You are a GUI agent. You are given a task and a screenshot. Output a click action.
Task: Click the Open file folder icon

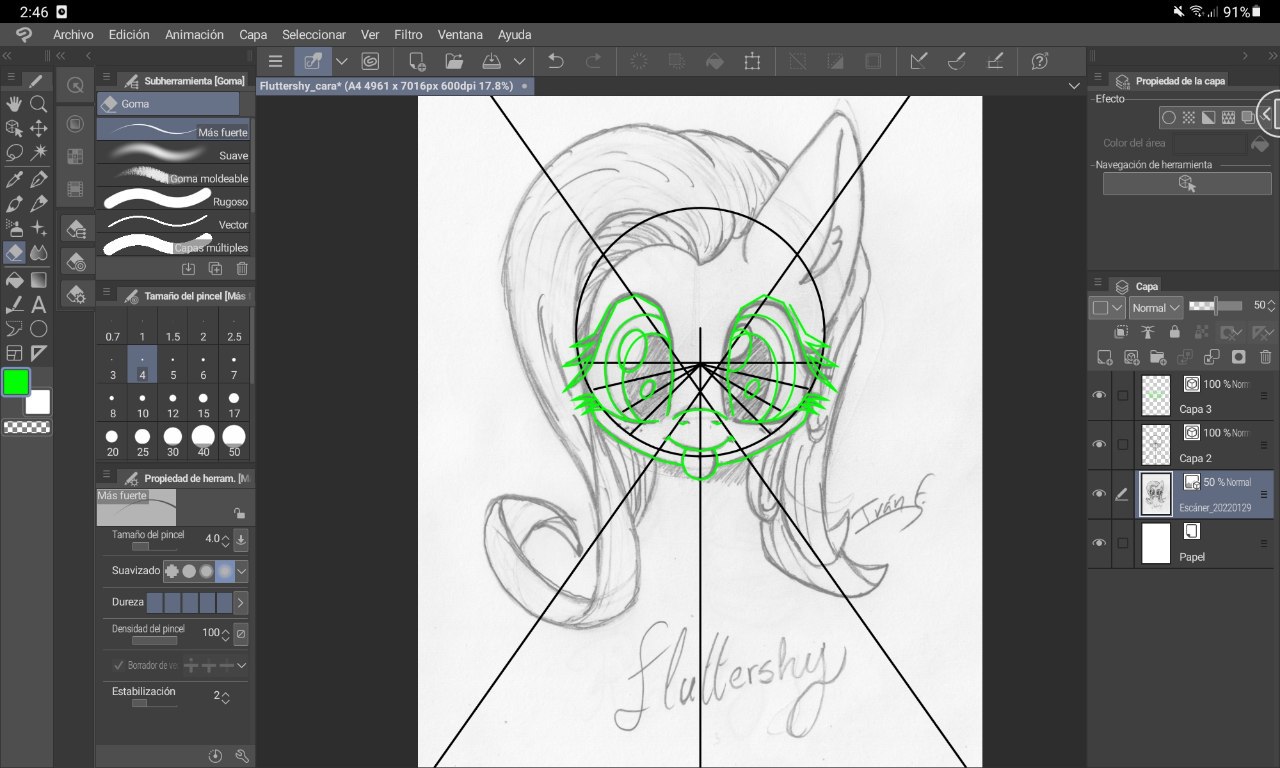tap(454, 61)
